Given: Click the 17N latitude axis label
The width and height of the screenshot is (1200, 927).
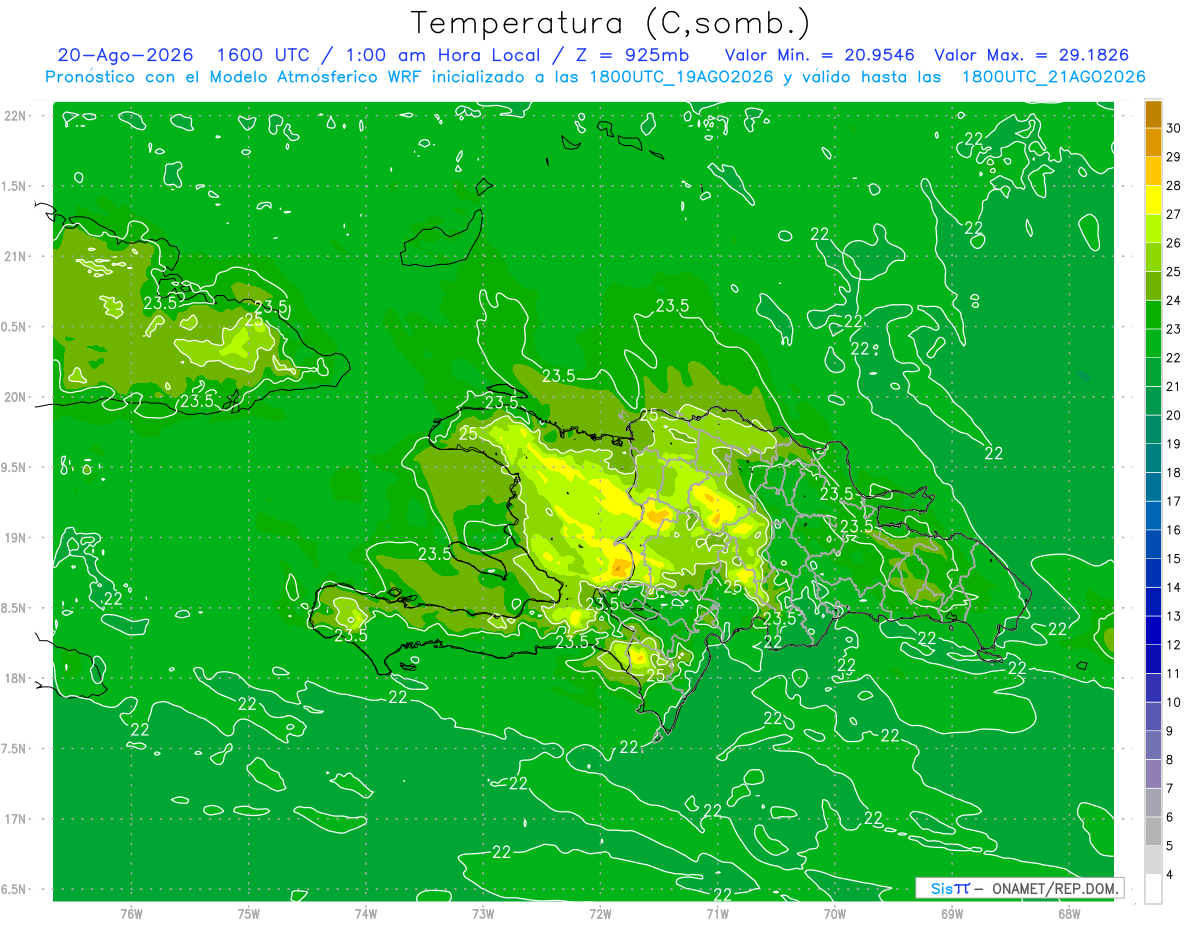Looking at the screenshot, I should [17, 819].
